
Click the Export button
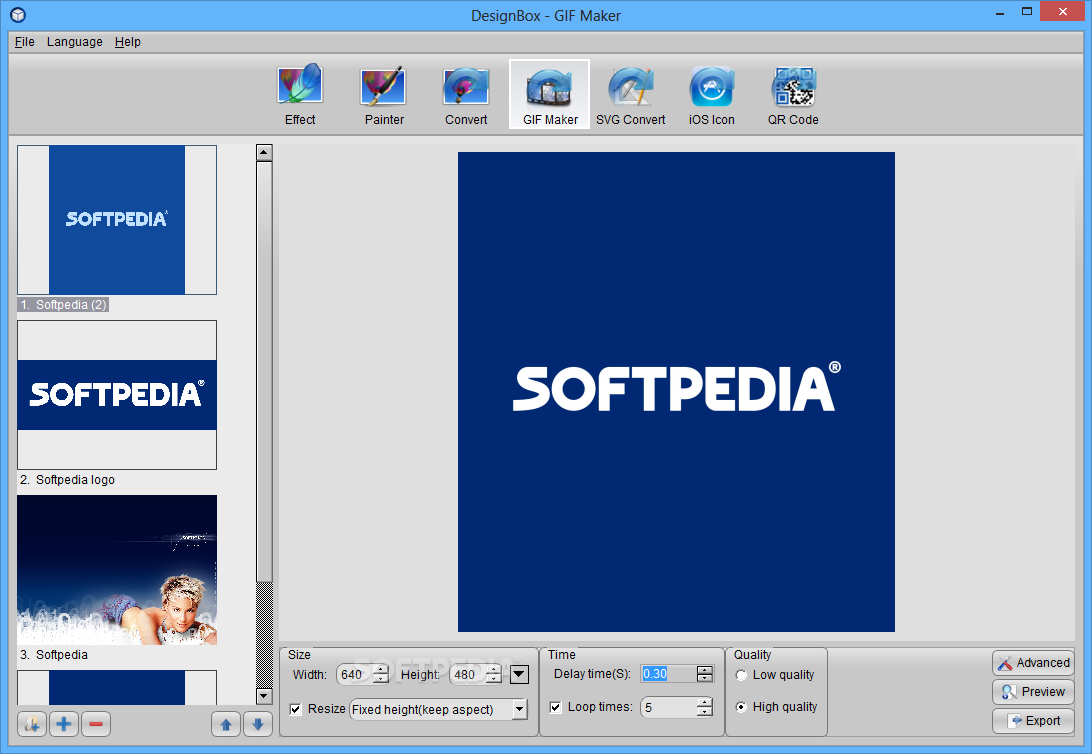click(x=1034, y=721)
